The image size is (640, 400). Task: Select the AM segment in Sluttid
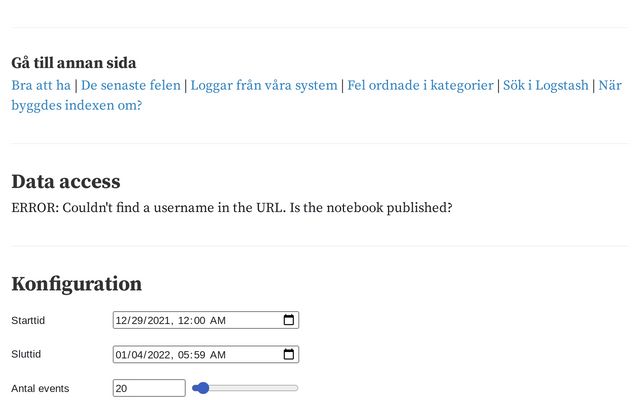[218, 355]
